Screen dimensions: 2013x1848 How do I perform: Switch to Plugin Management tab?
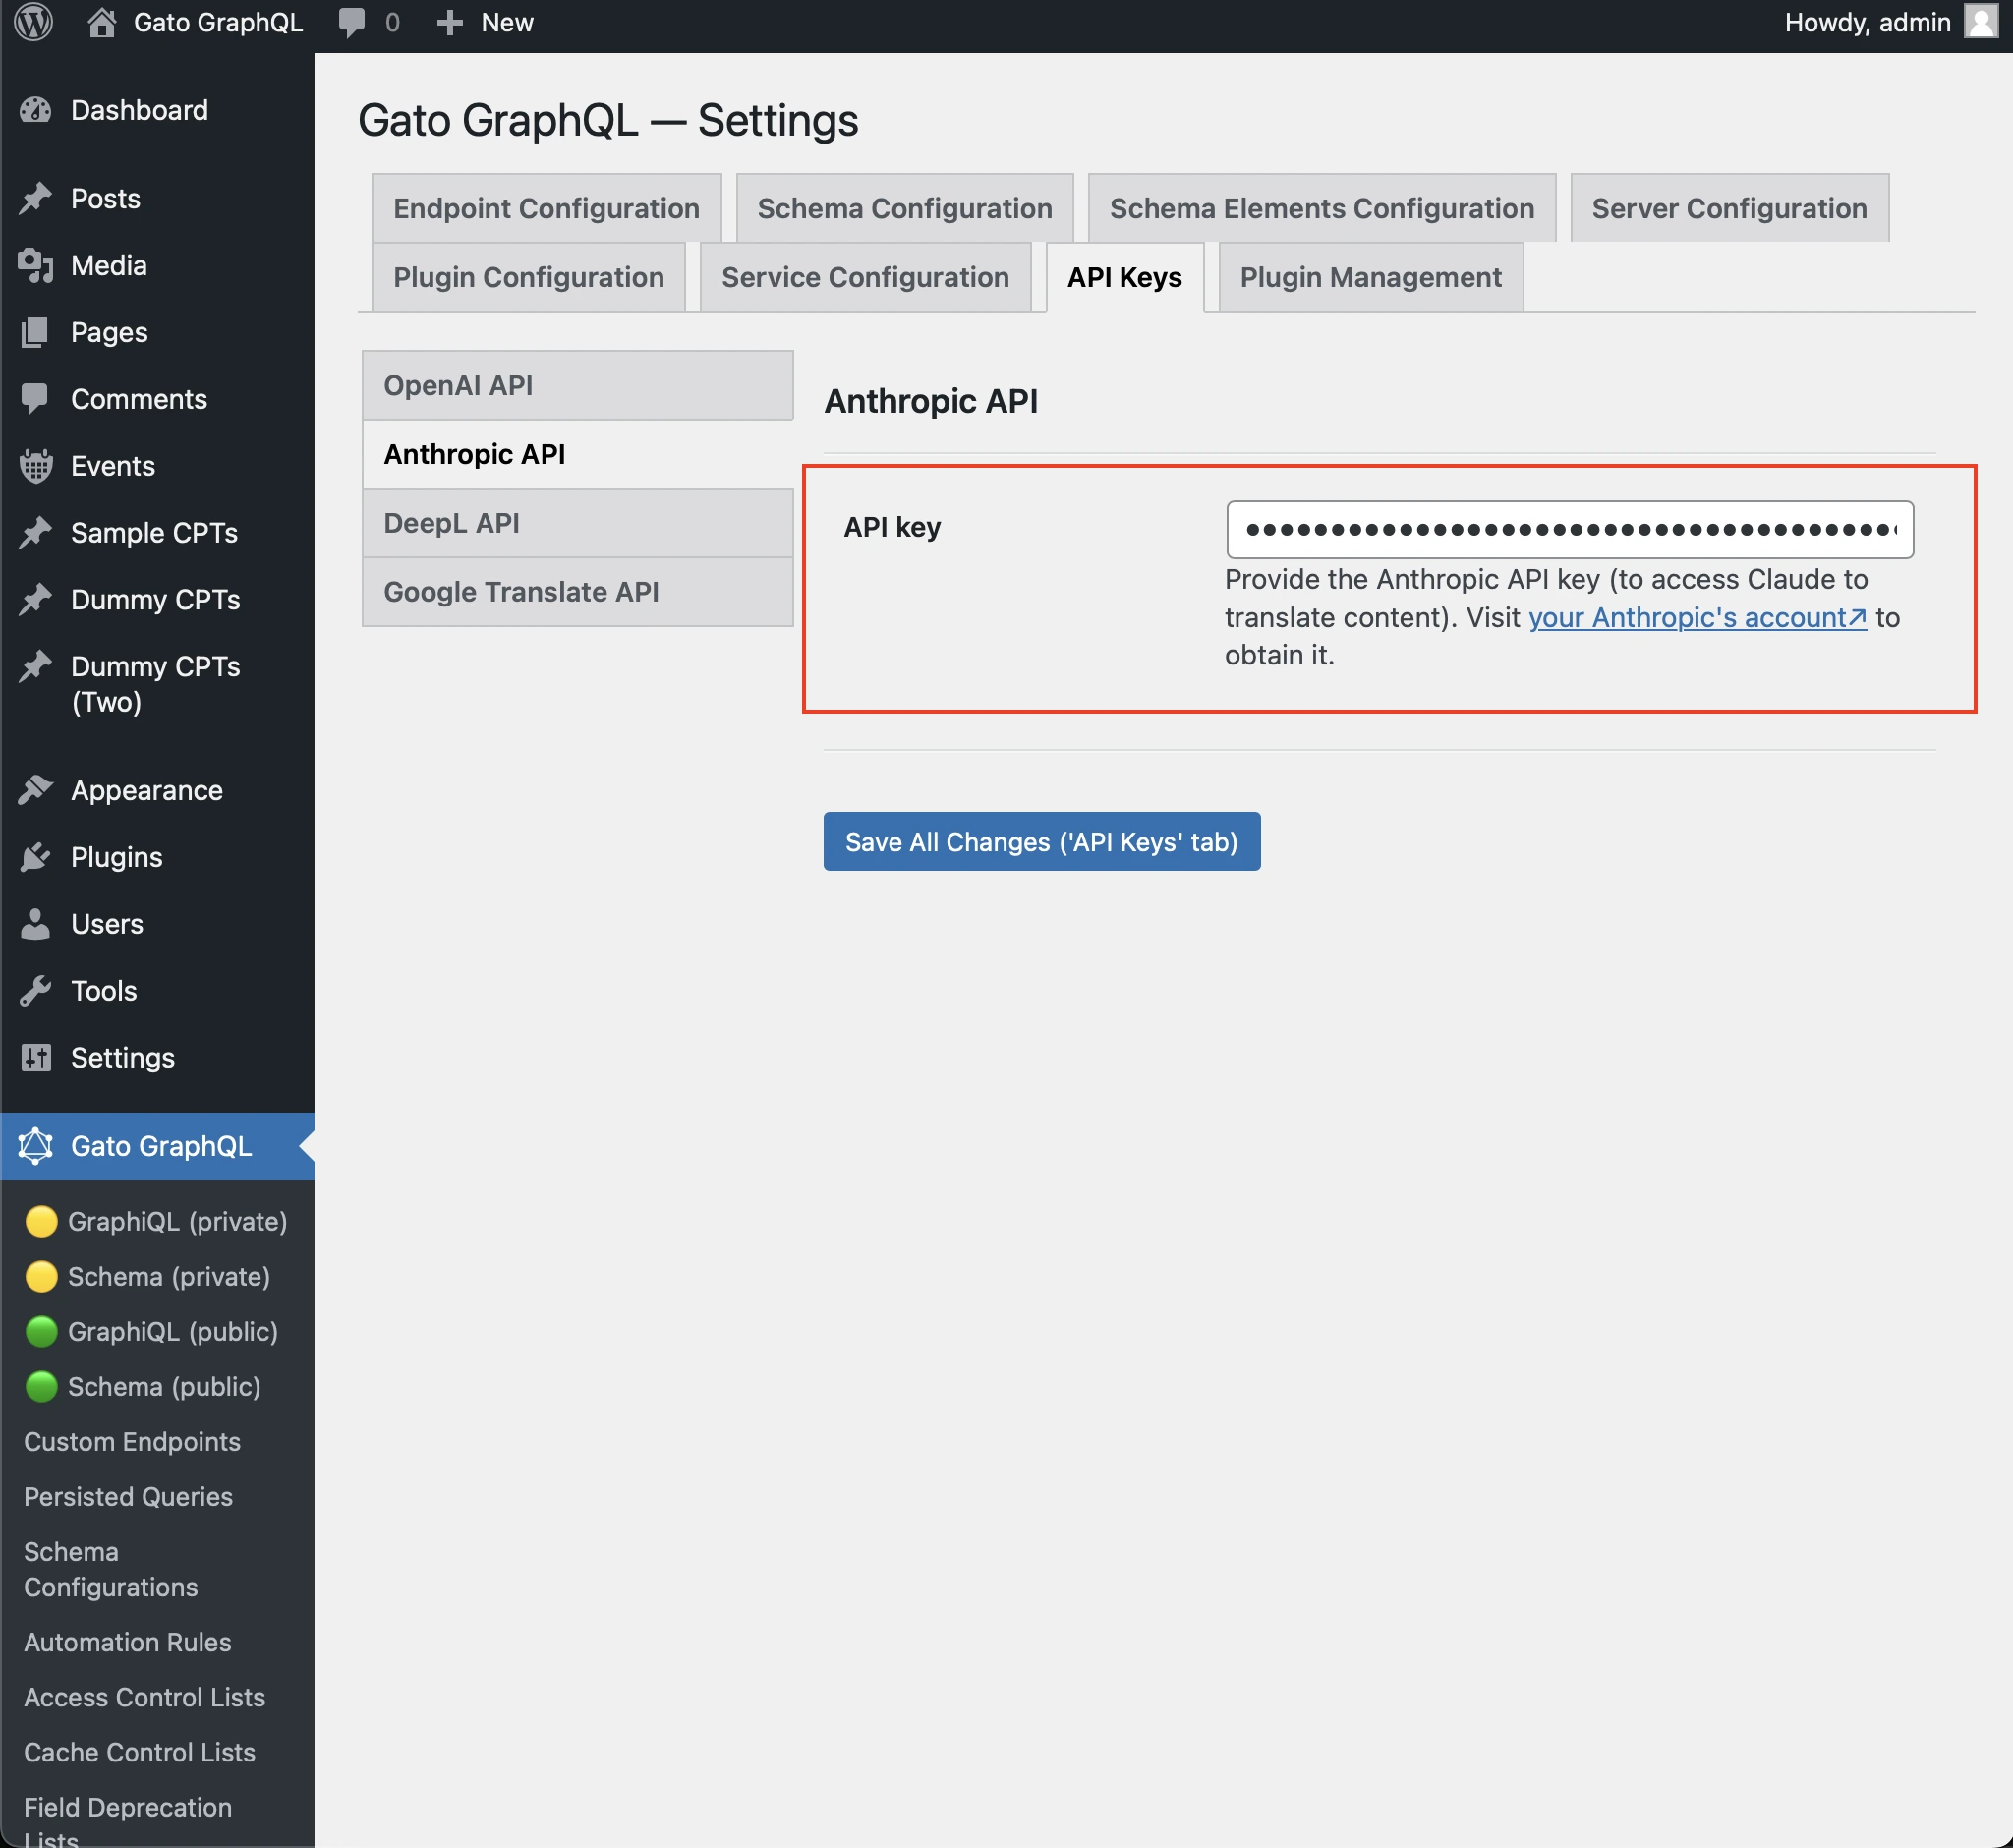(1370, 277)
